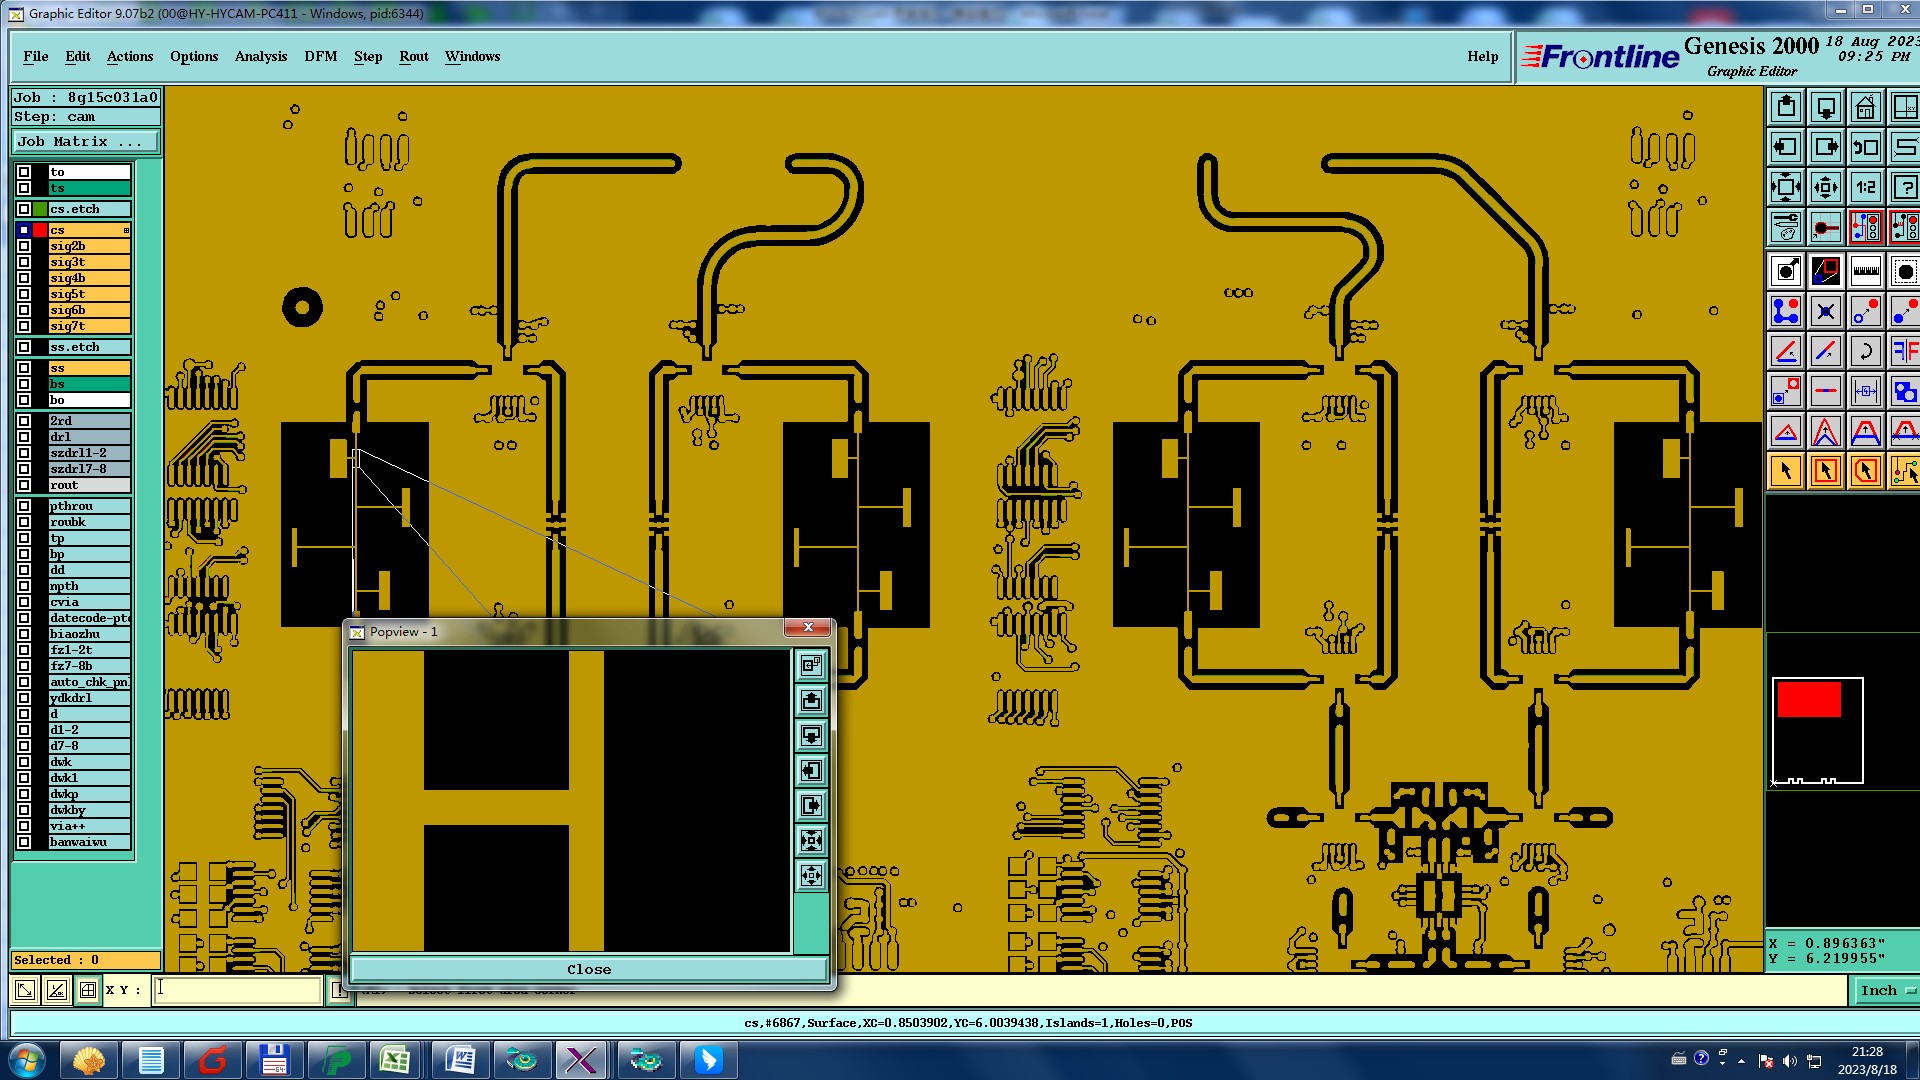This screenshot has height=1080, width=1920.
Task: Open the Job Matrix expander
Action: coord(85,142)
